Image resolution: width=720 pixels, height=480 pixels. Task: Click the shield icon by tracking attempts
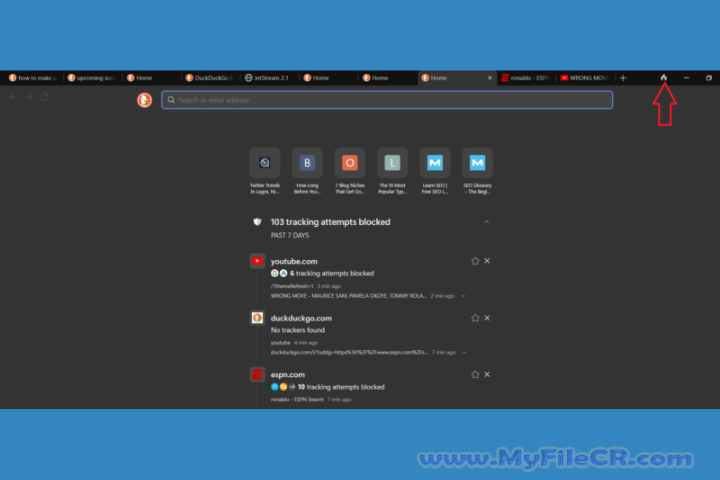[257, 222]
